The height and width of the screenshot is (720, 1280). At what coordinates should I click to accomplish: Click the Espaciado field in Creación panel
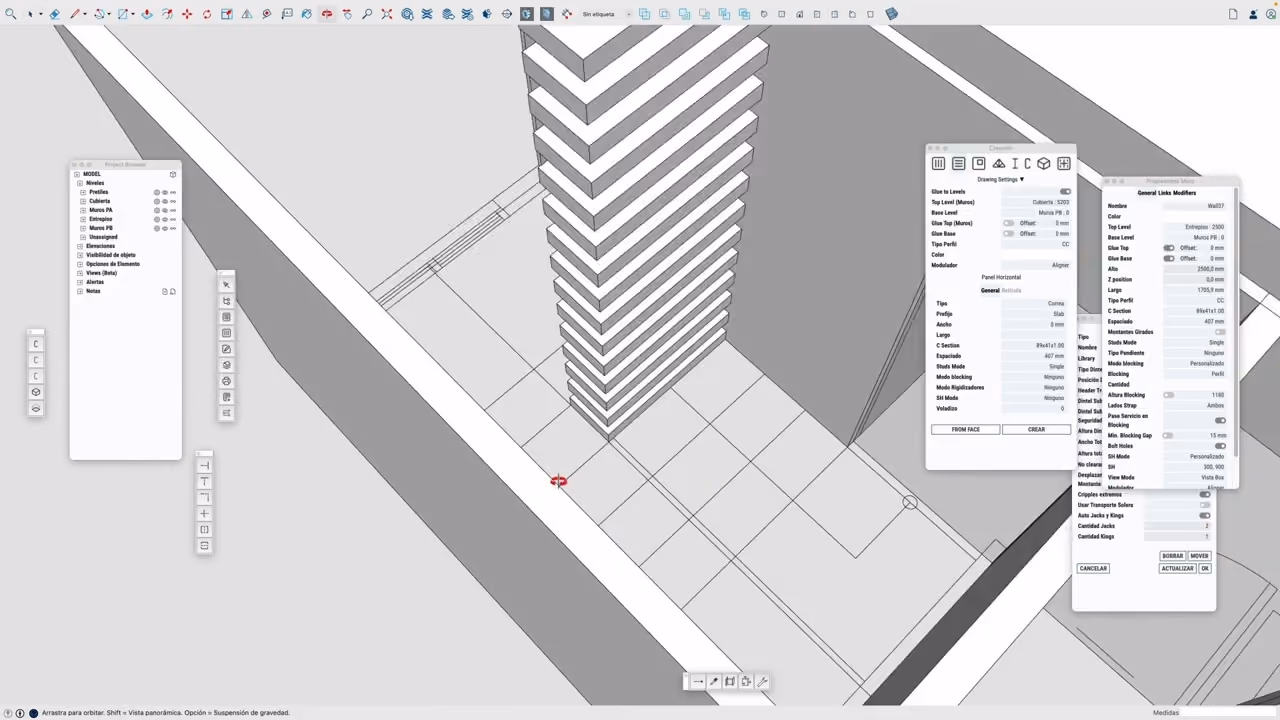click(x=1034, y=356)
